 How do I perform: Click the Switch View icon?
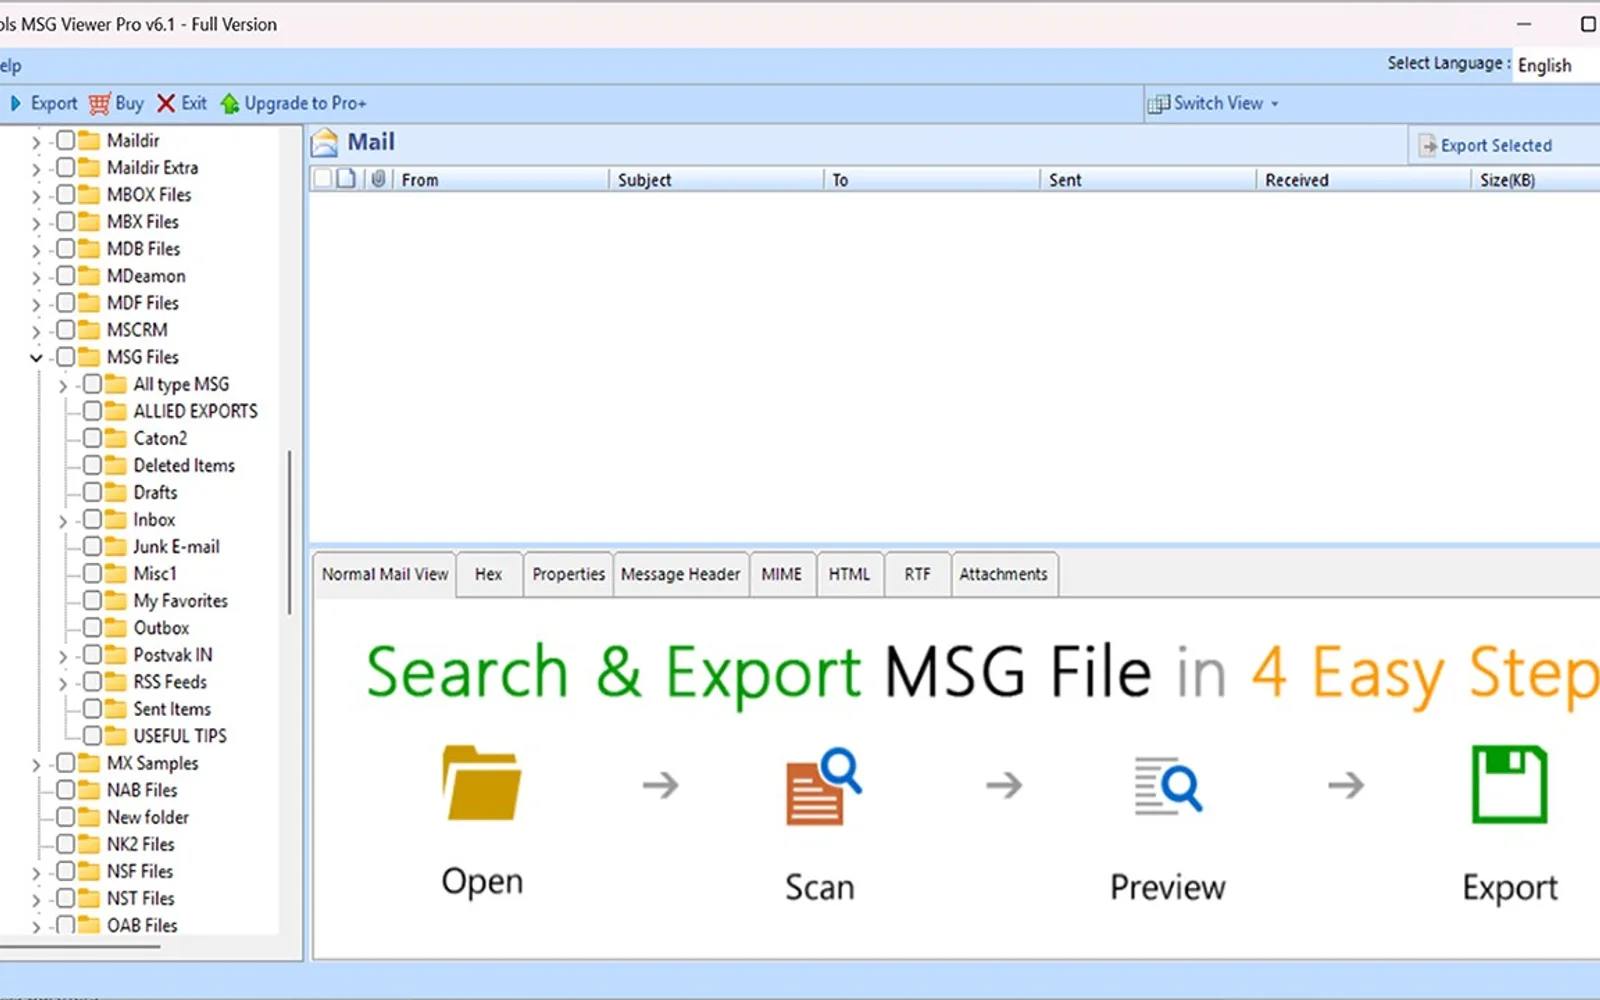pos(1159,104)
